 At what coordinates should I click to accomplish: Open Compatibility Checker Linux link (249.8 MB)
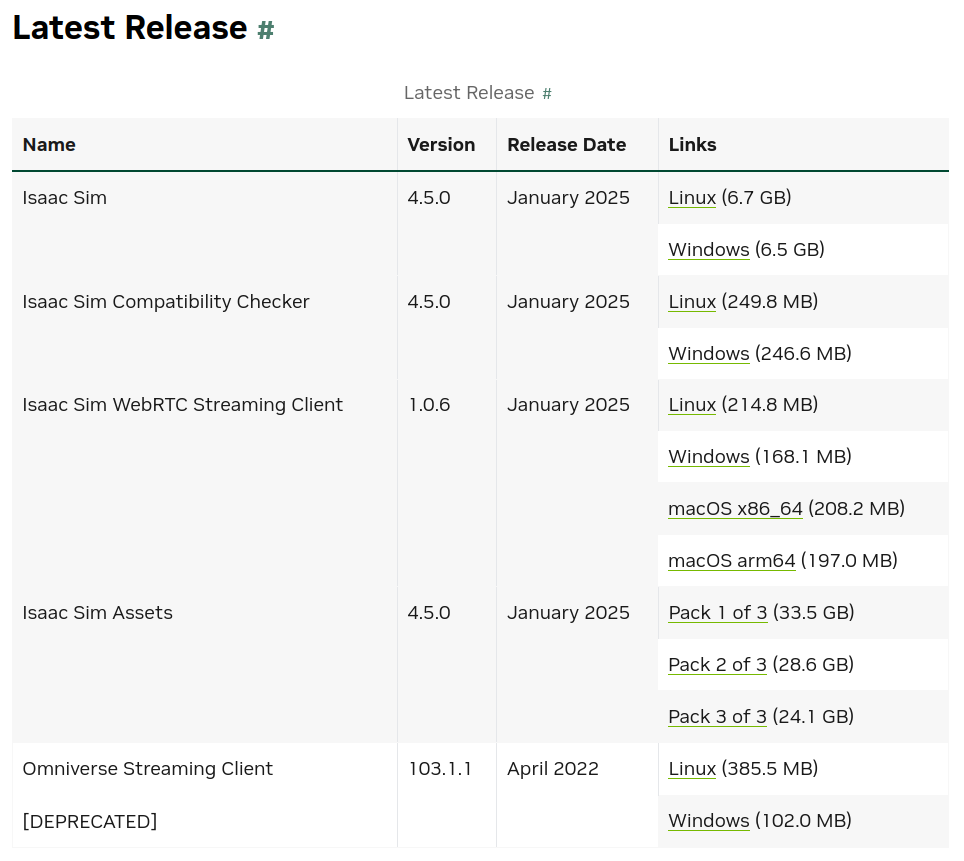(x=692, y=301)
